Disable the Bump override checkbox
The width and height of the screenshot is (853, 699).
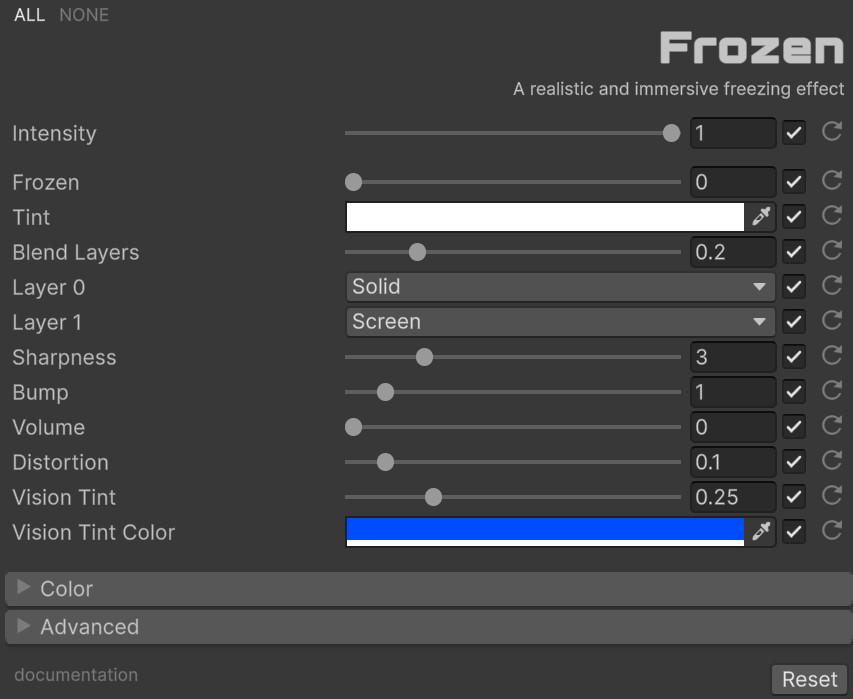click(x=794, y=392)
